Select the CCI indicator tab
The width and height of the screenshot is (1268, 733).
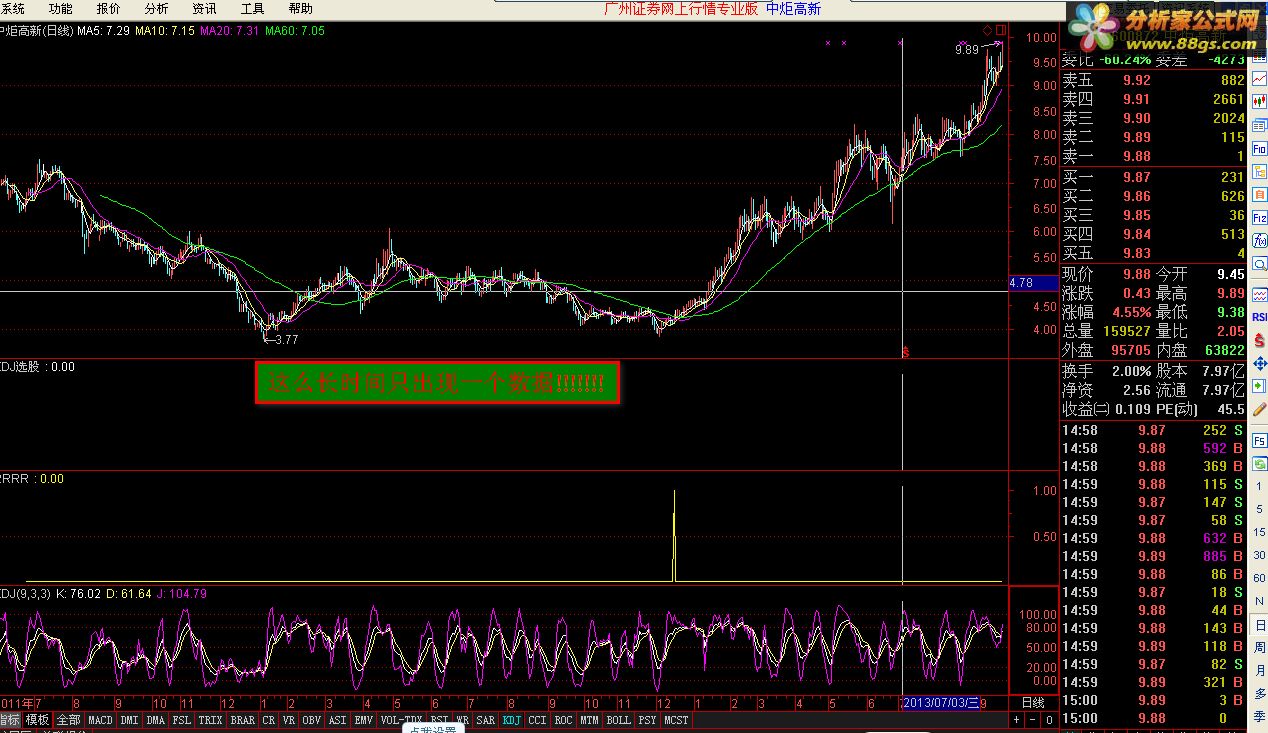538,720
